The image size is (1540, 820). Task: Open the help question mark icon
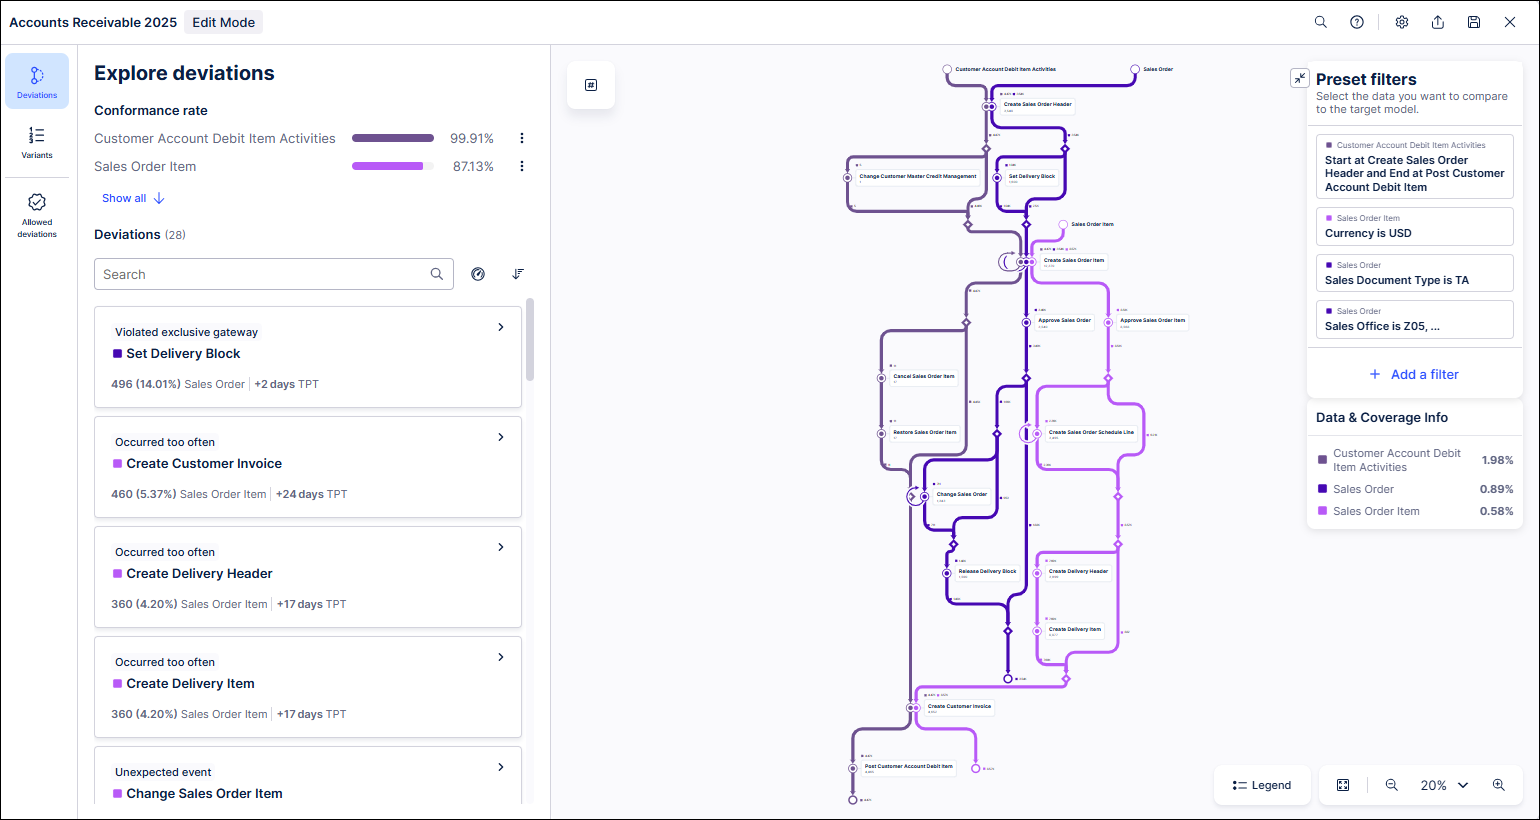[x=1357, y=22]
